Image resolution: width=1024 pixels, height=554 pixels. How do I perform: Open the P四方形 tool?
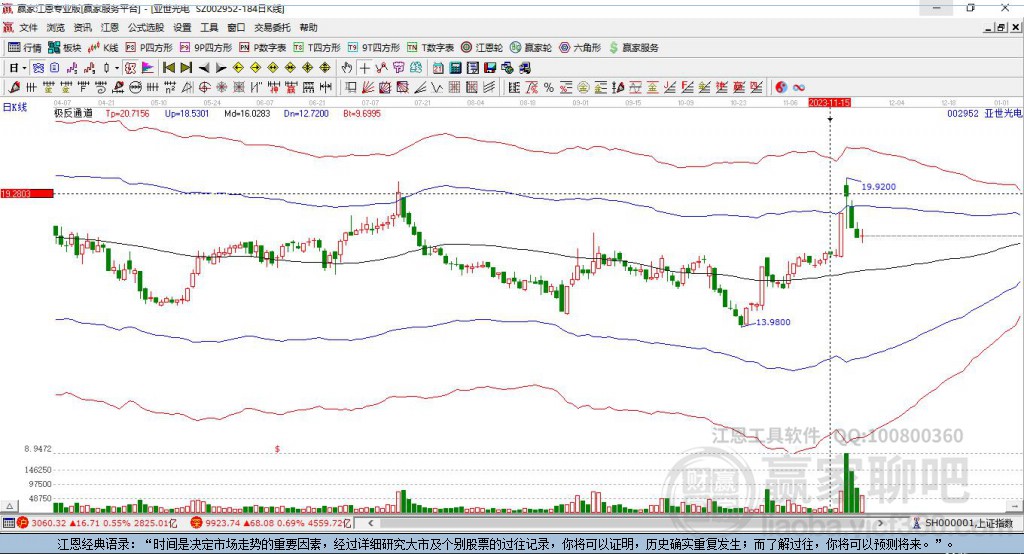click(x=149, y=48)
